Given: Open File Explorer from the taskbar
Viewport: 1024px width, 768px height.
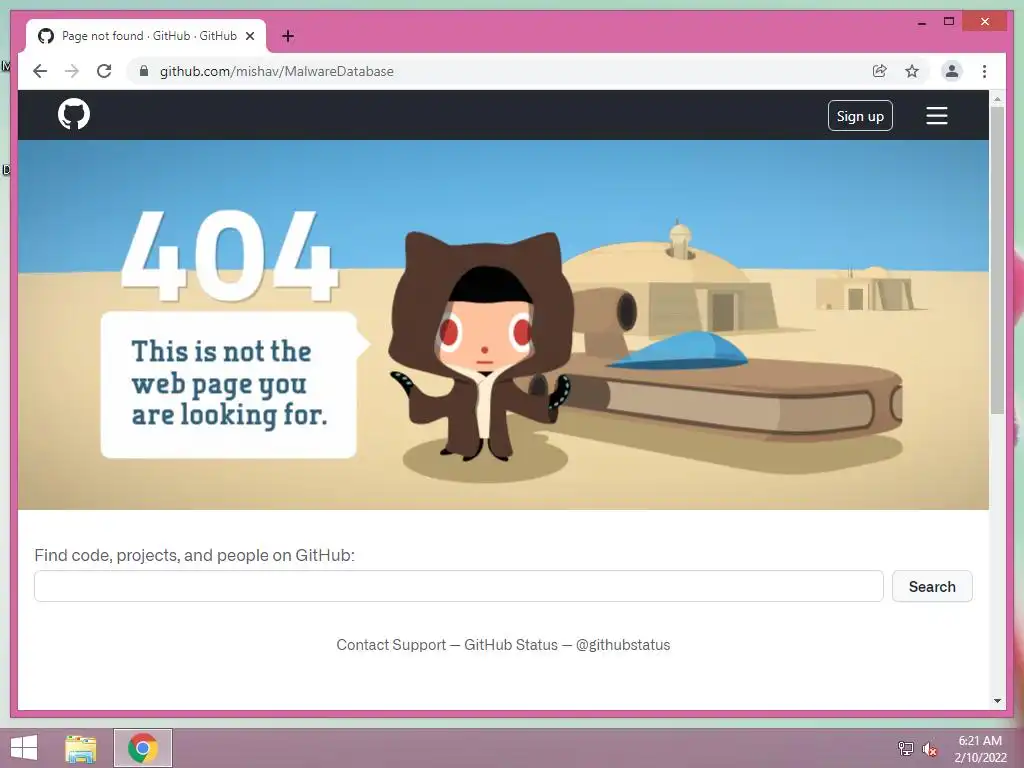Looking at the screenshot, I should click(81, 748).
